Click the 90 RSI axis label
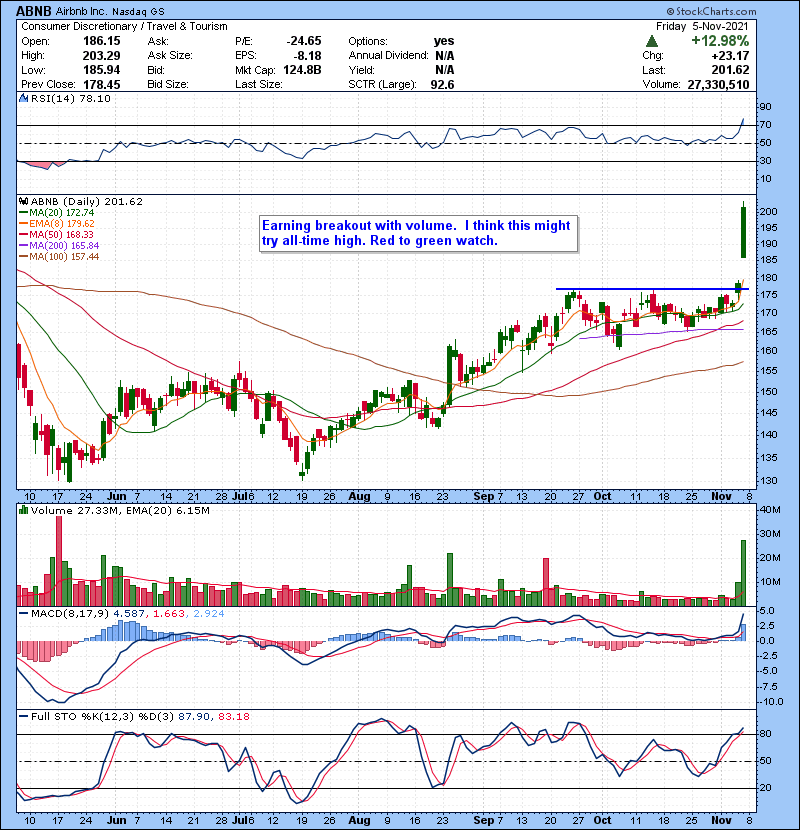The image size is (800, 830). (x=766, y=107)
